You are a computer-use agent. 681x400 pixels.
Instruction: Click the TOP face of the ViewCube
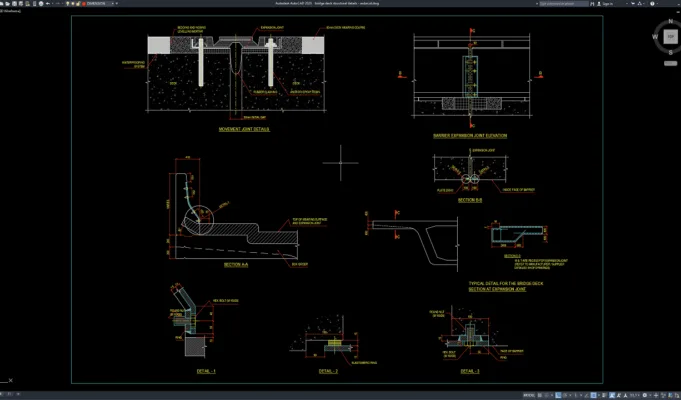click(x=670, y=37)
